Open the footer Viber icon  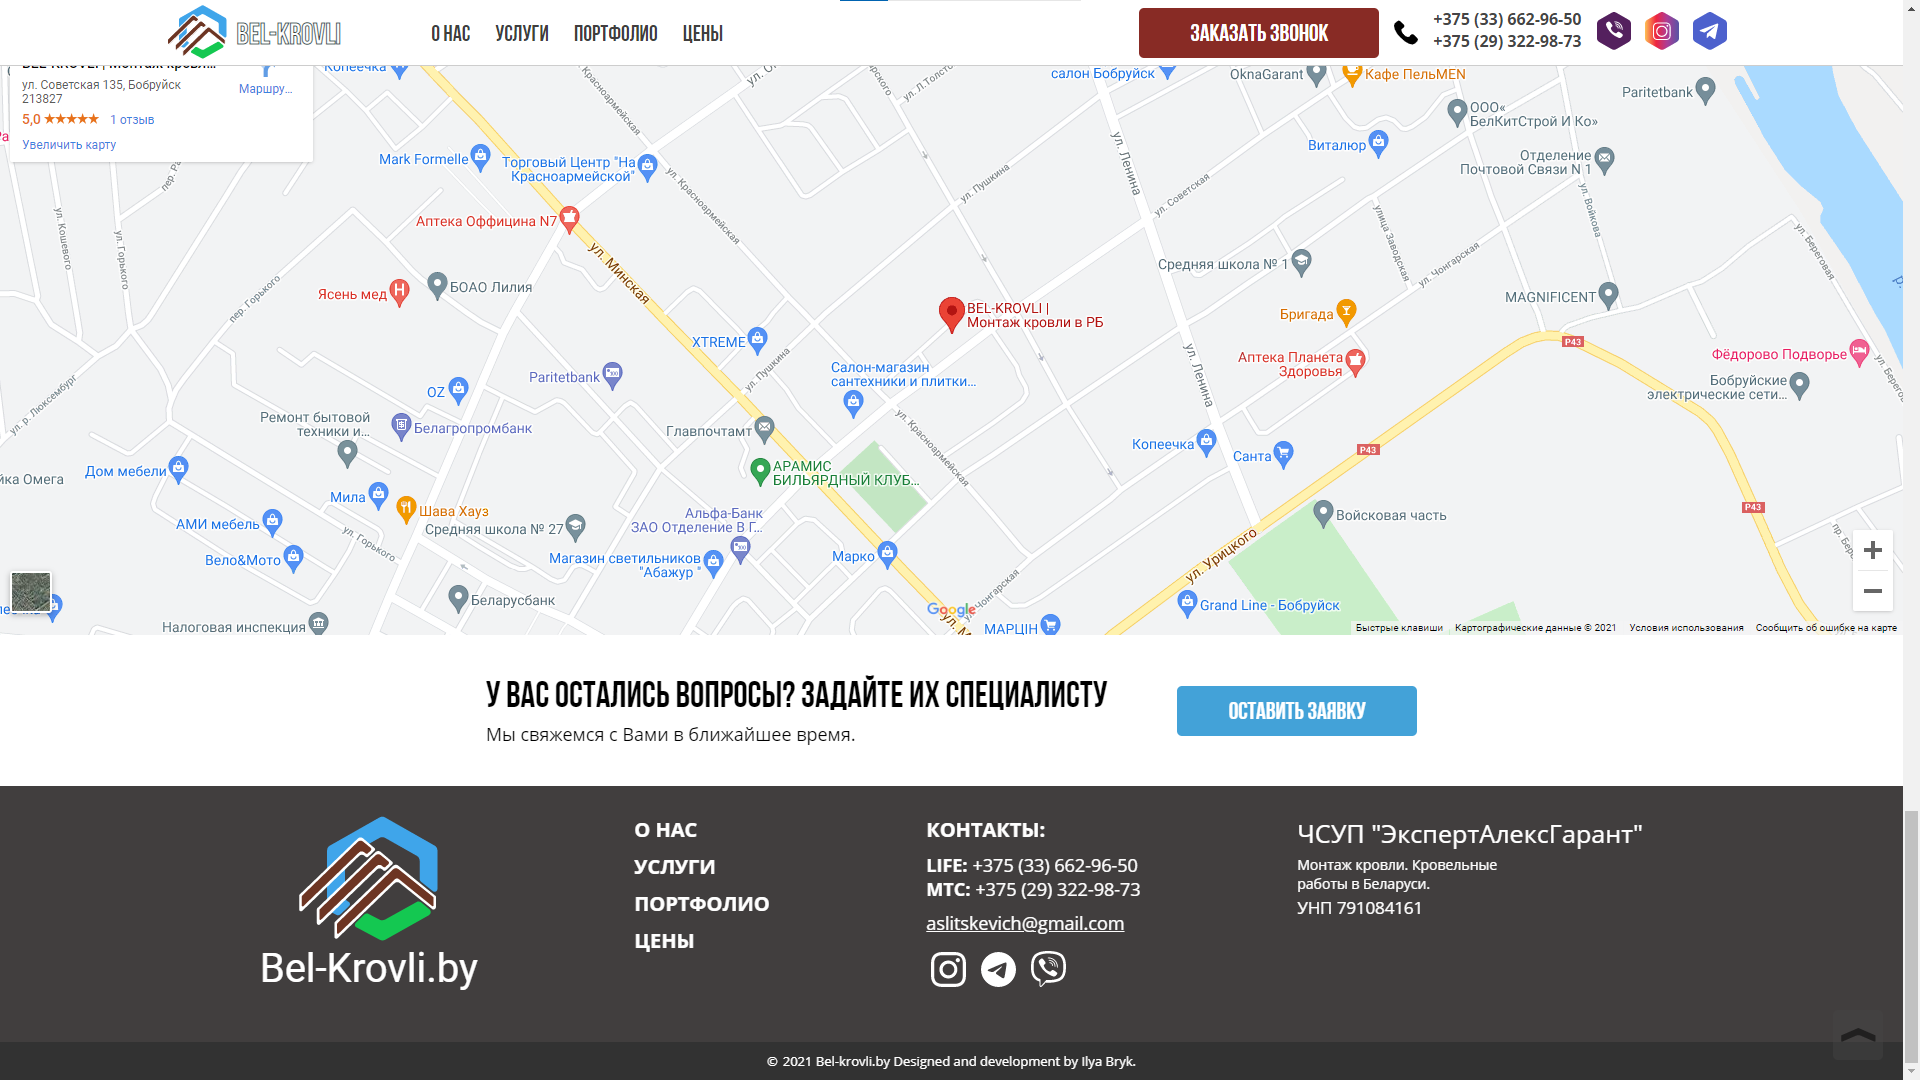point(1048,969)
